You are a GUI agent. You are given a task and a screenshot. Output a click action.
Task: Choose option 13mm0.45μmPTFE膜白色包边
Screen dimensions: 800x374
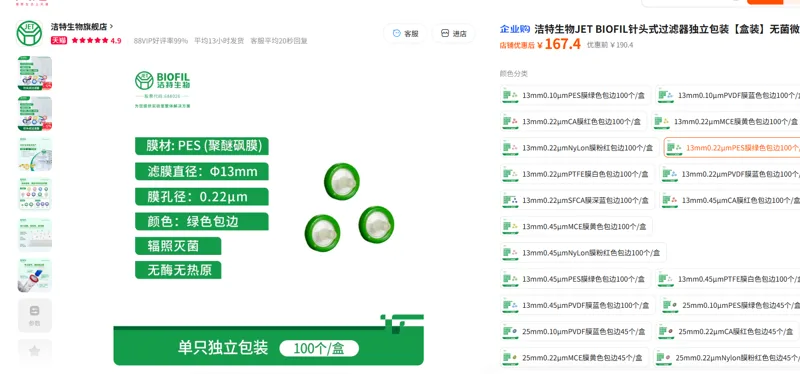pyautogui.click(x=728, y=279)
